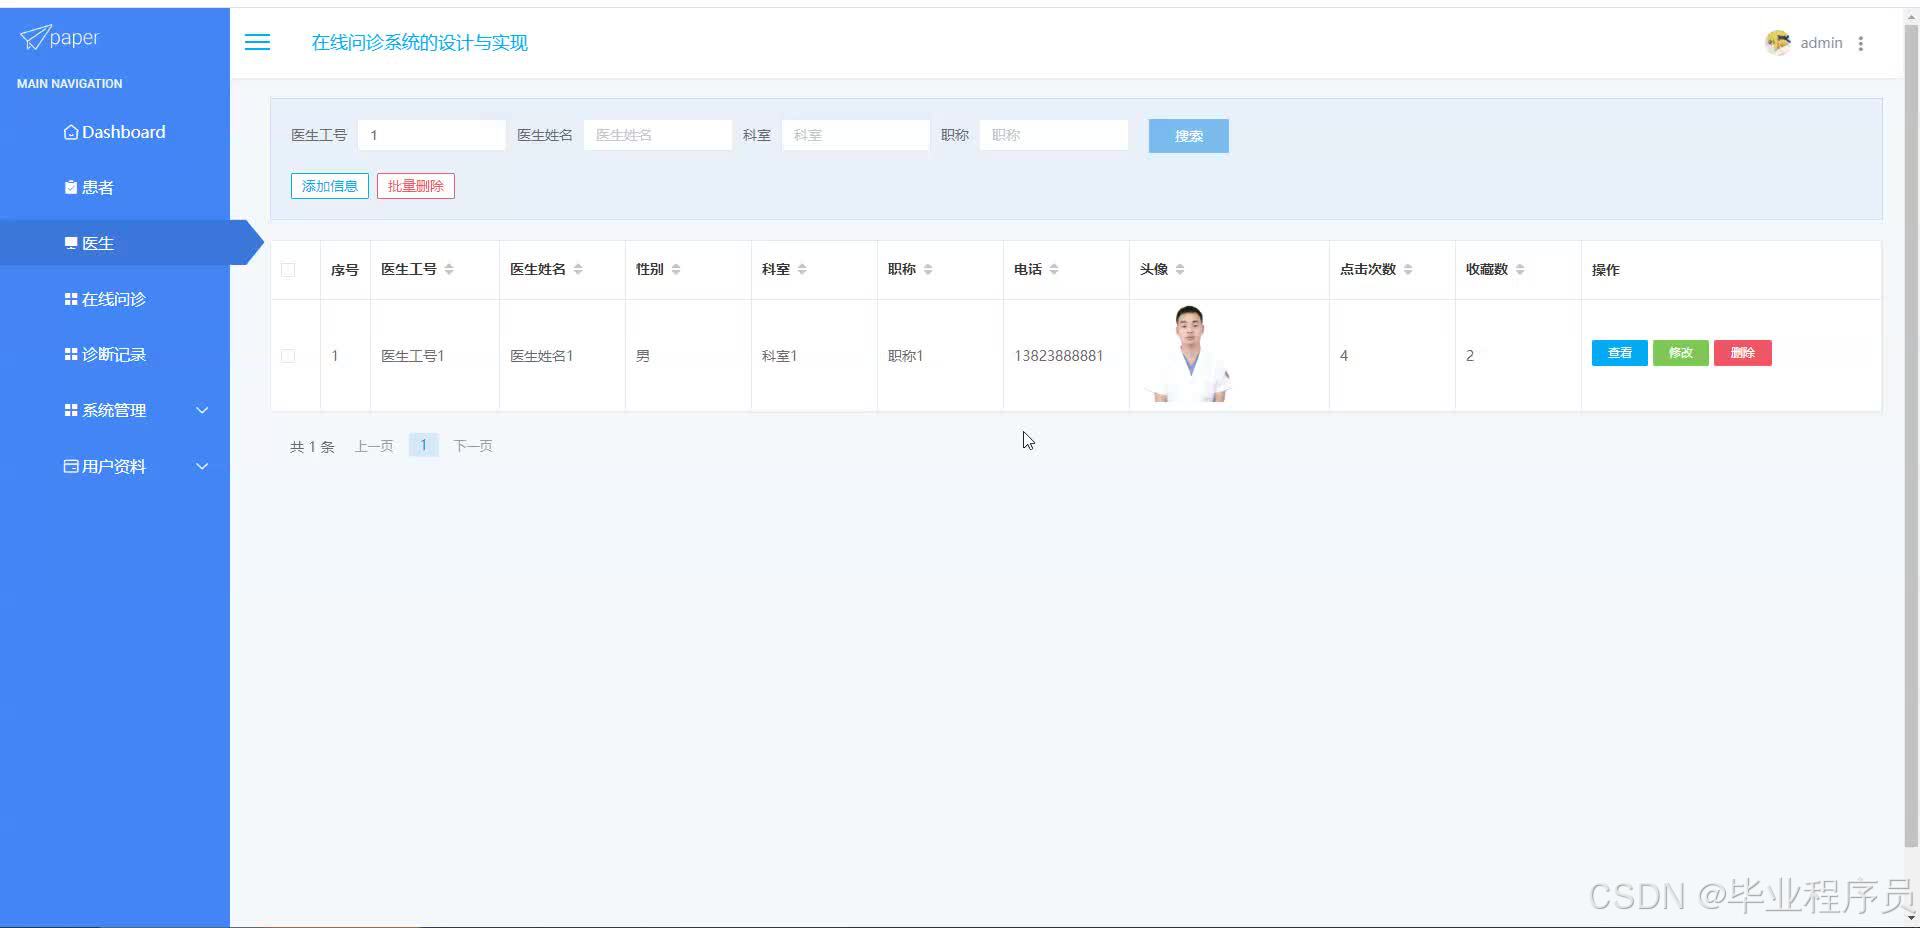Go to 下一页 next page
Viewport: 1920px width, 928px height.
click(x=473, y=446)
